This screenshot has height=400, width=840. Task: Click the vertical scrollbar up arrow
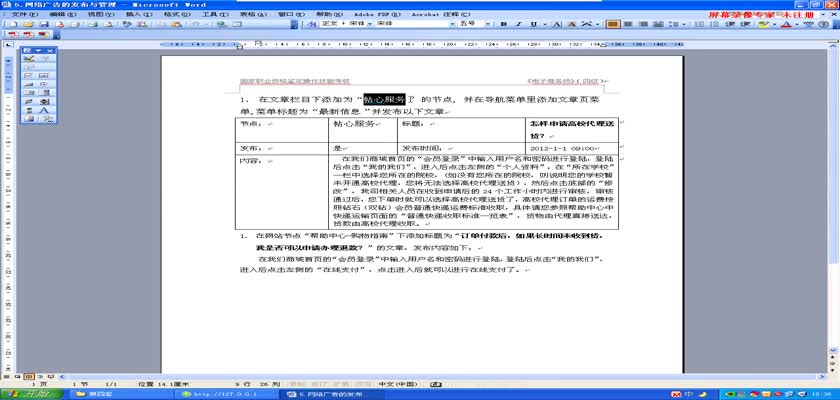coord(835,45)
